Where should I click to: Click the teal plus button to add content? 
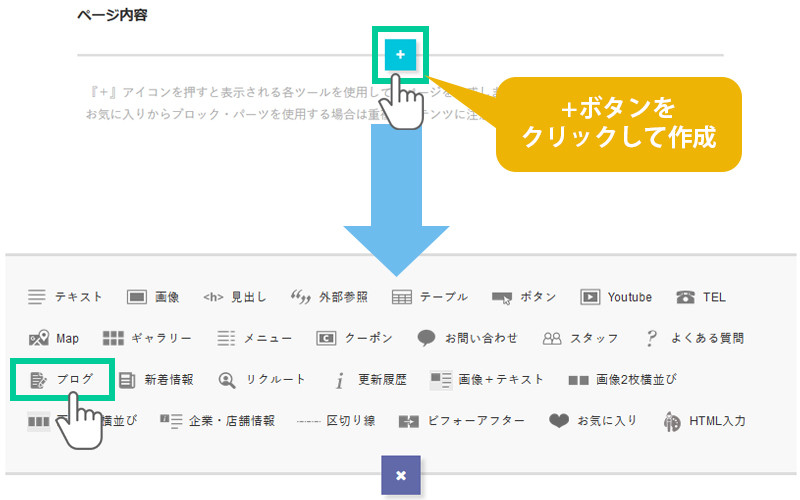pyautogui.click(x=400, y=55)
